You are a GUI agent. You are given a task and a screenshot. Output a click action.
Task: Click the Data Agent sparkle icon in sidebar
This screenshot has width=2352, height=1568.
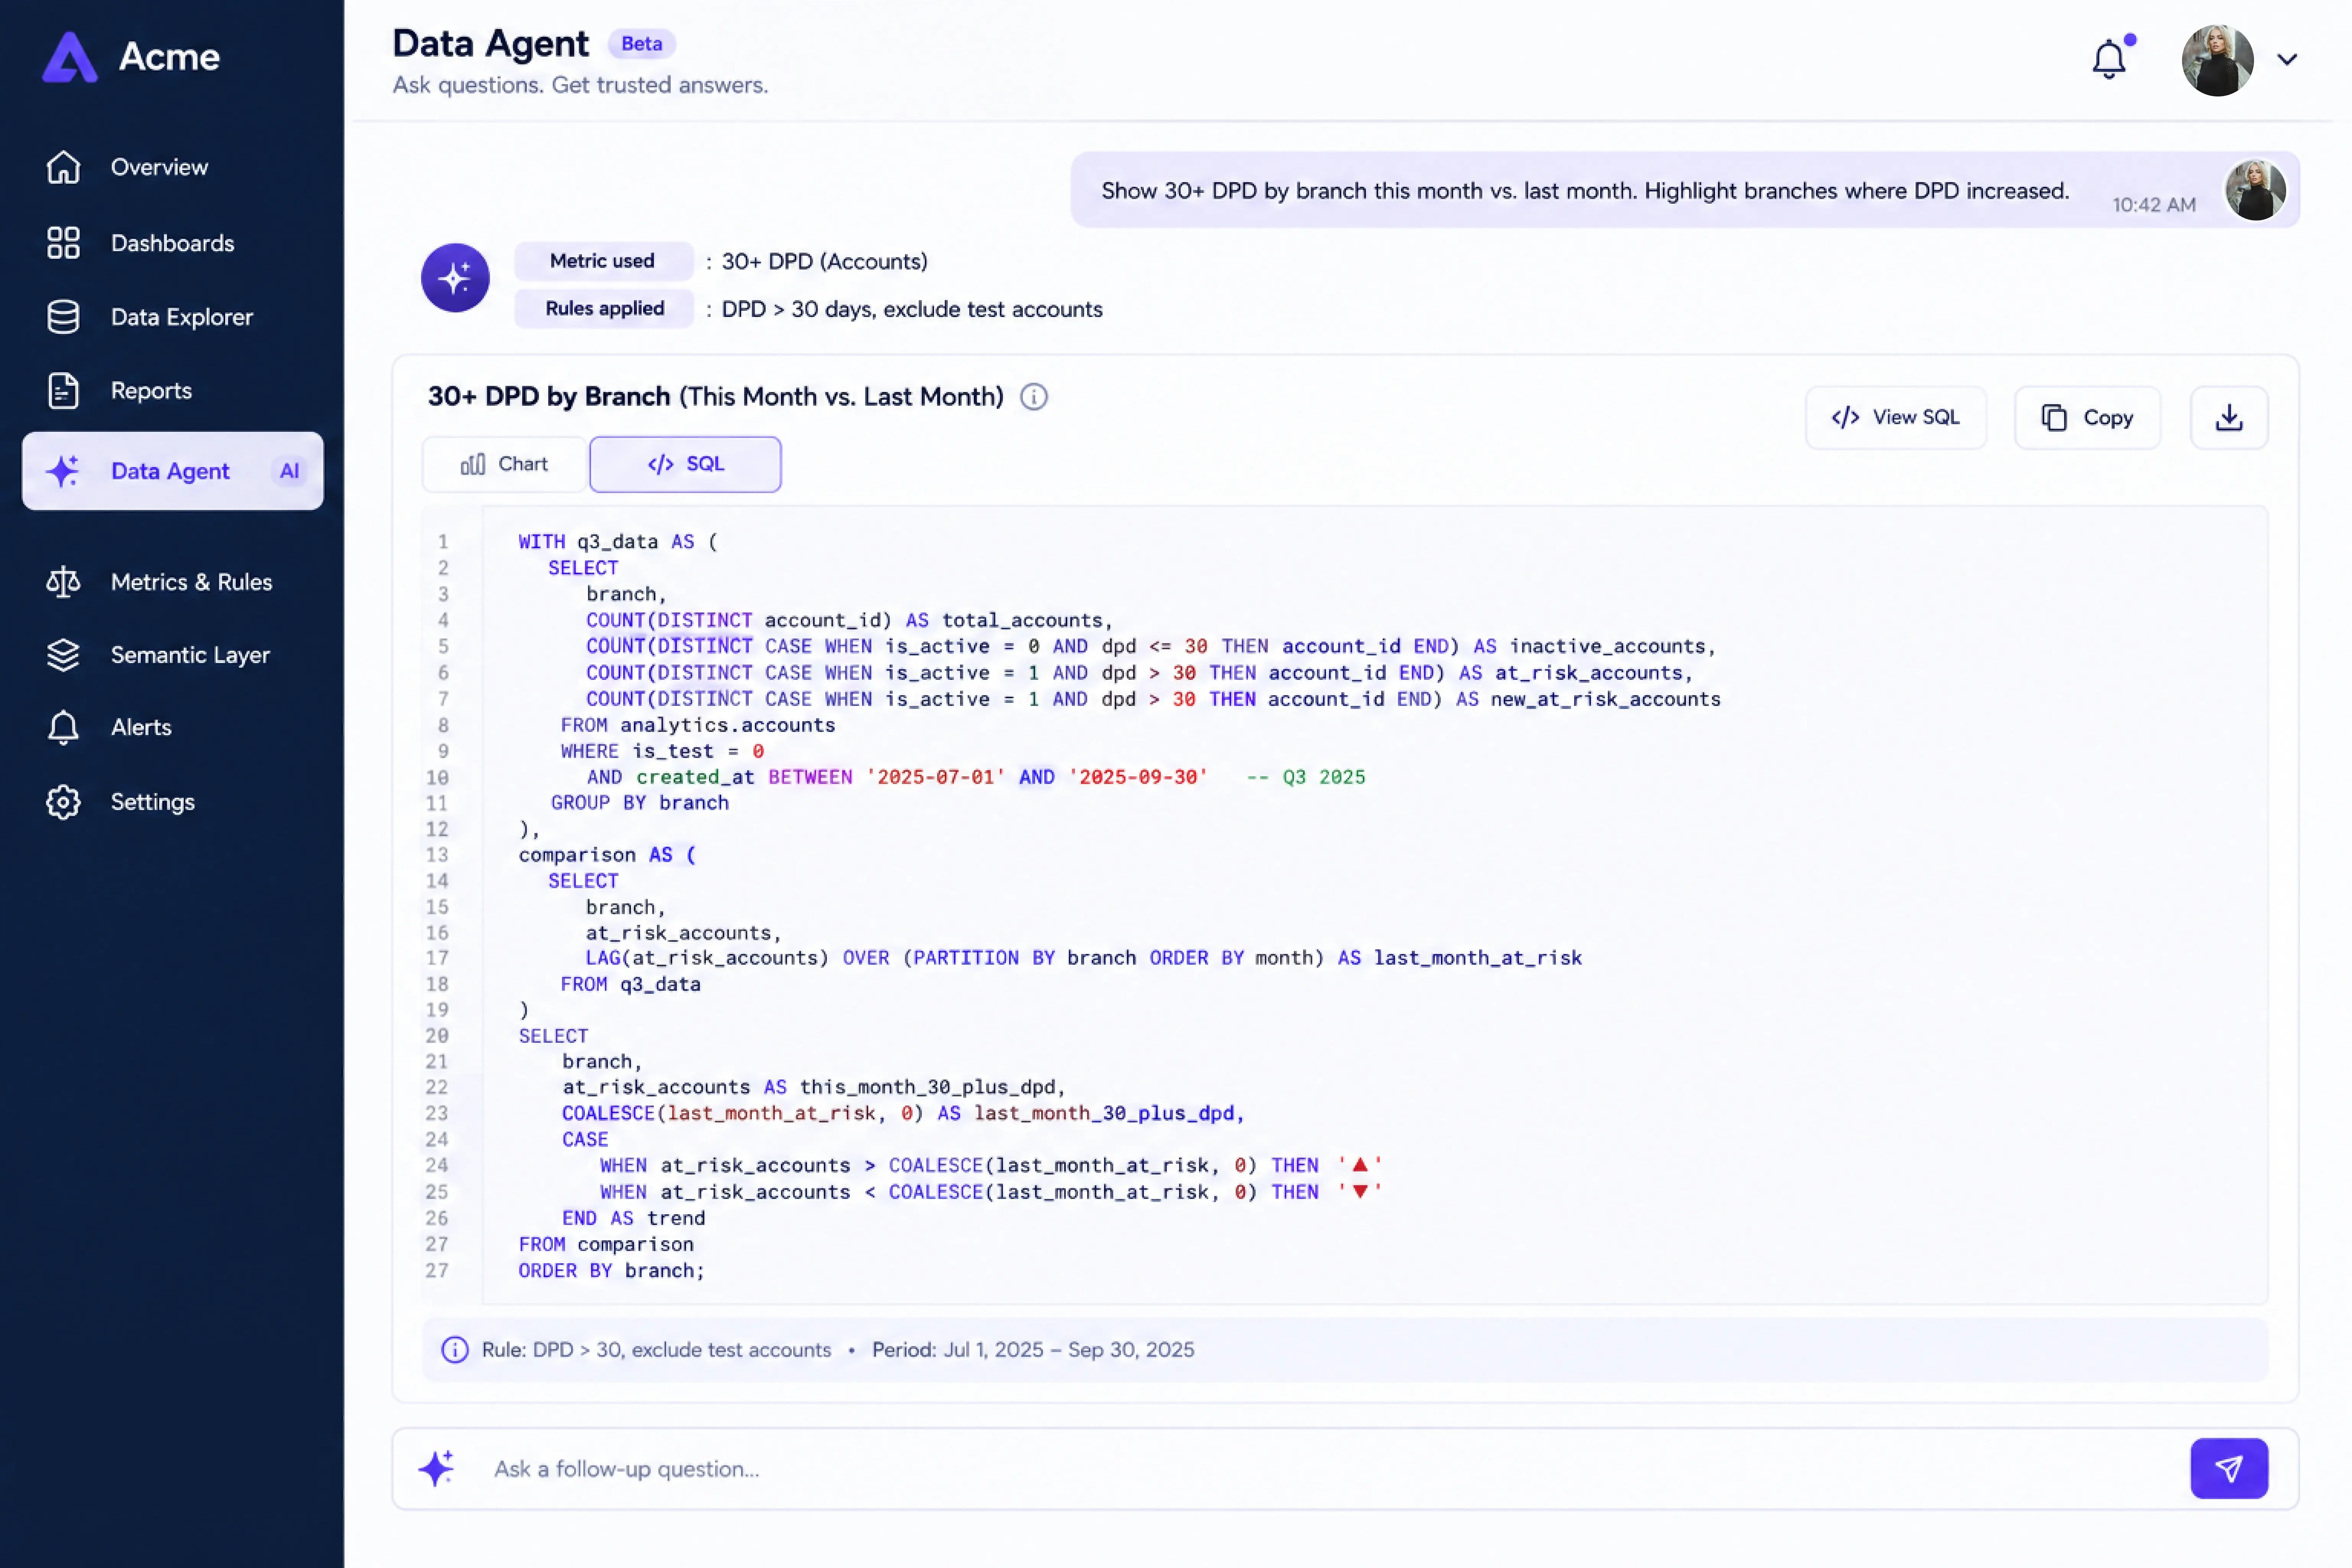tap(63, 471)
